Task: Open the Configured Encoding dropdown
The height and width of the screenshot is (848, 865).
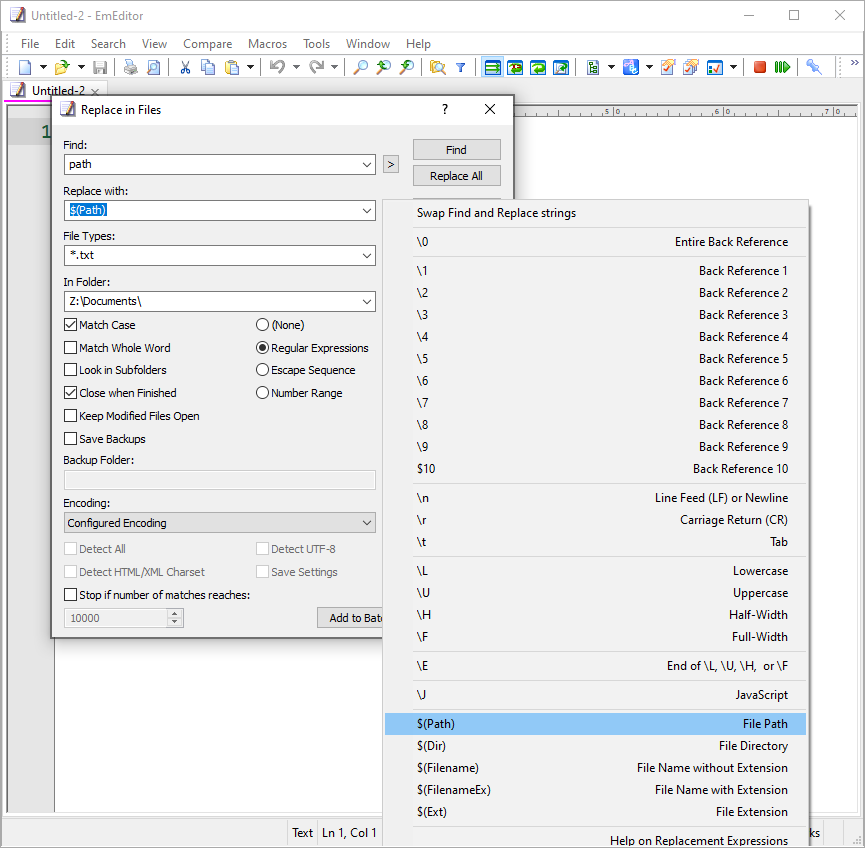Action: pyautogui.click(x=220, y=522)
